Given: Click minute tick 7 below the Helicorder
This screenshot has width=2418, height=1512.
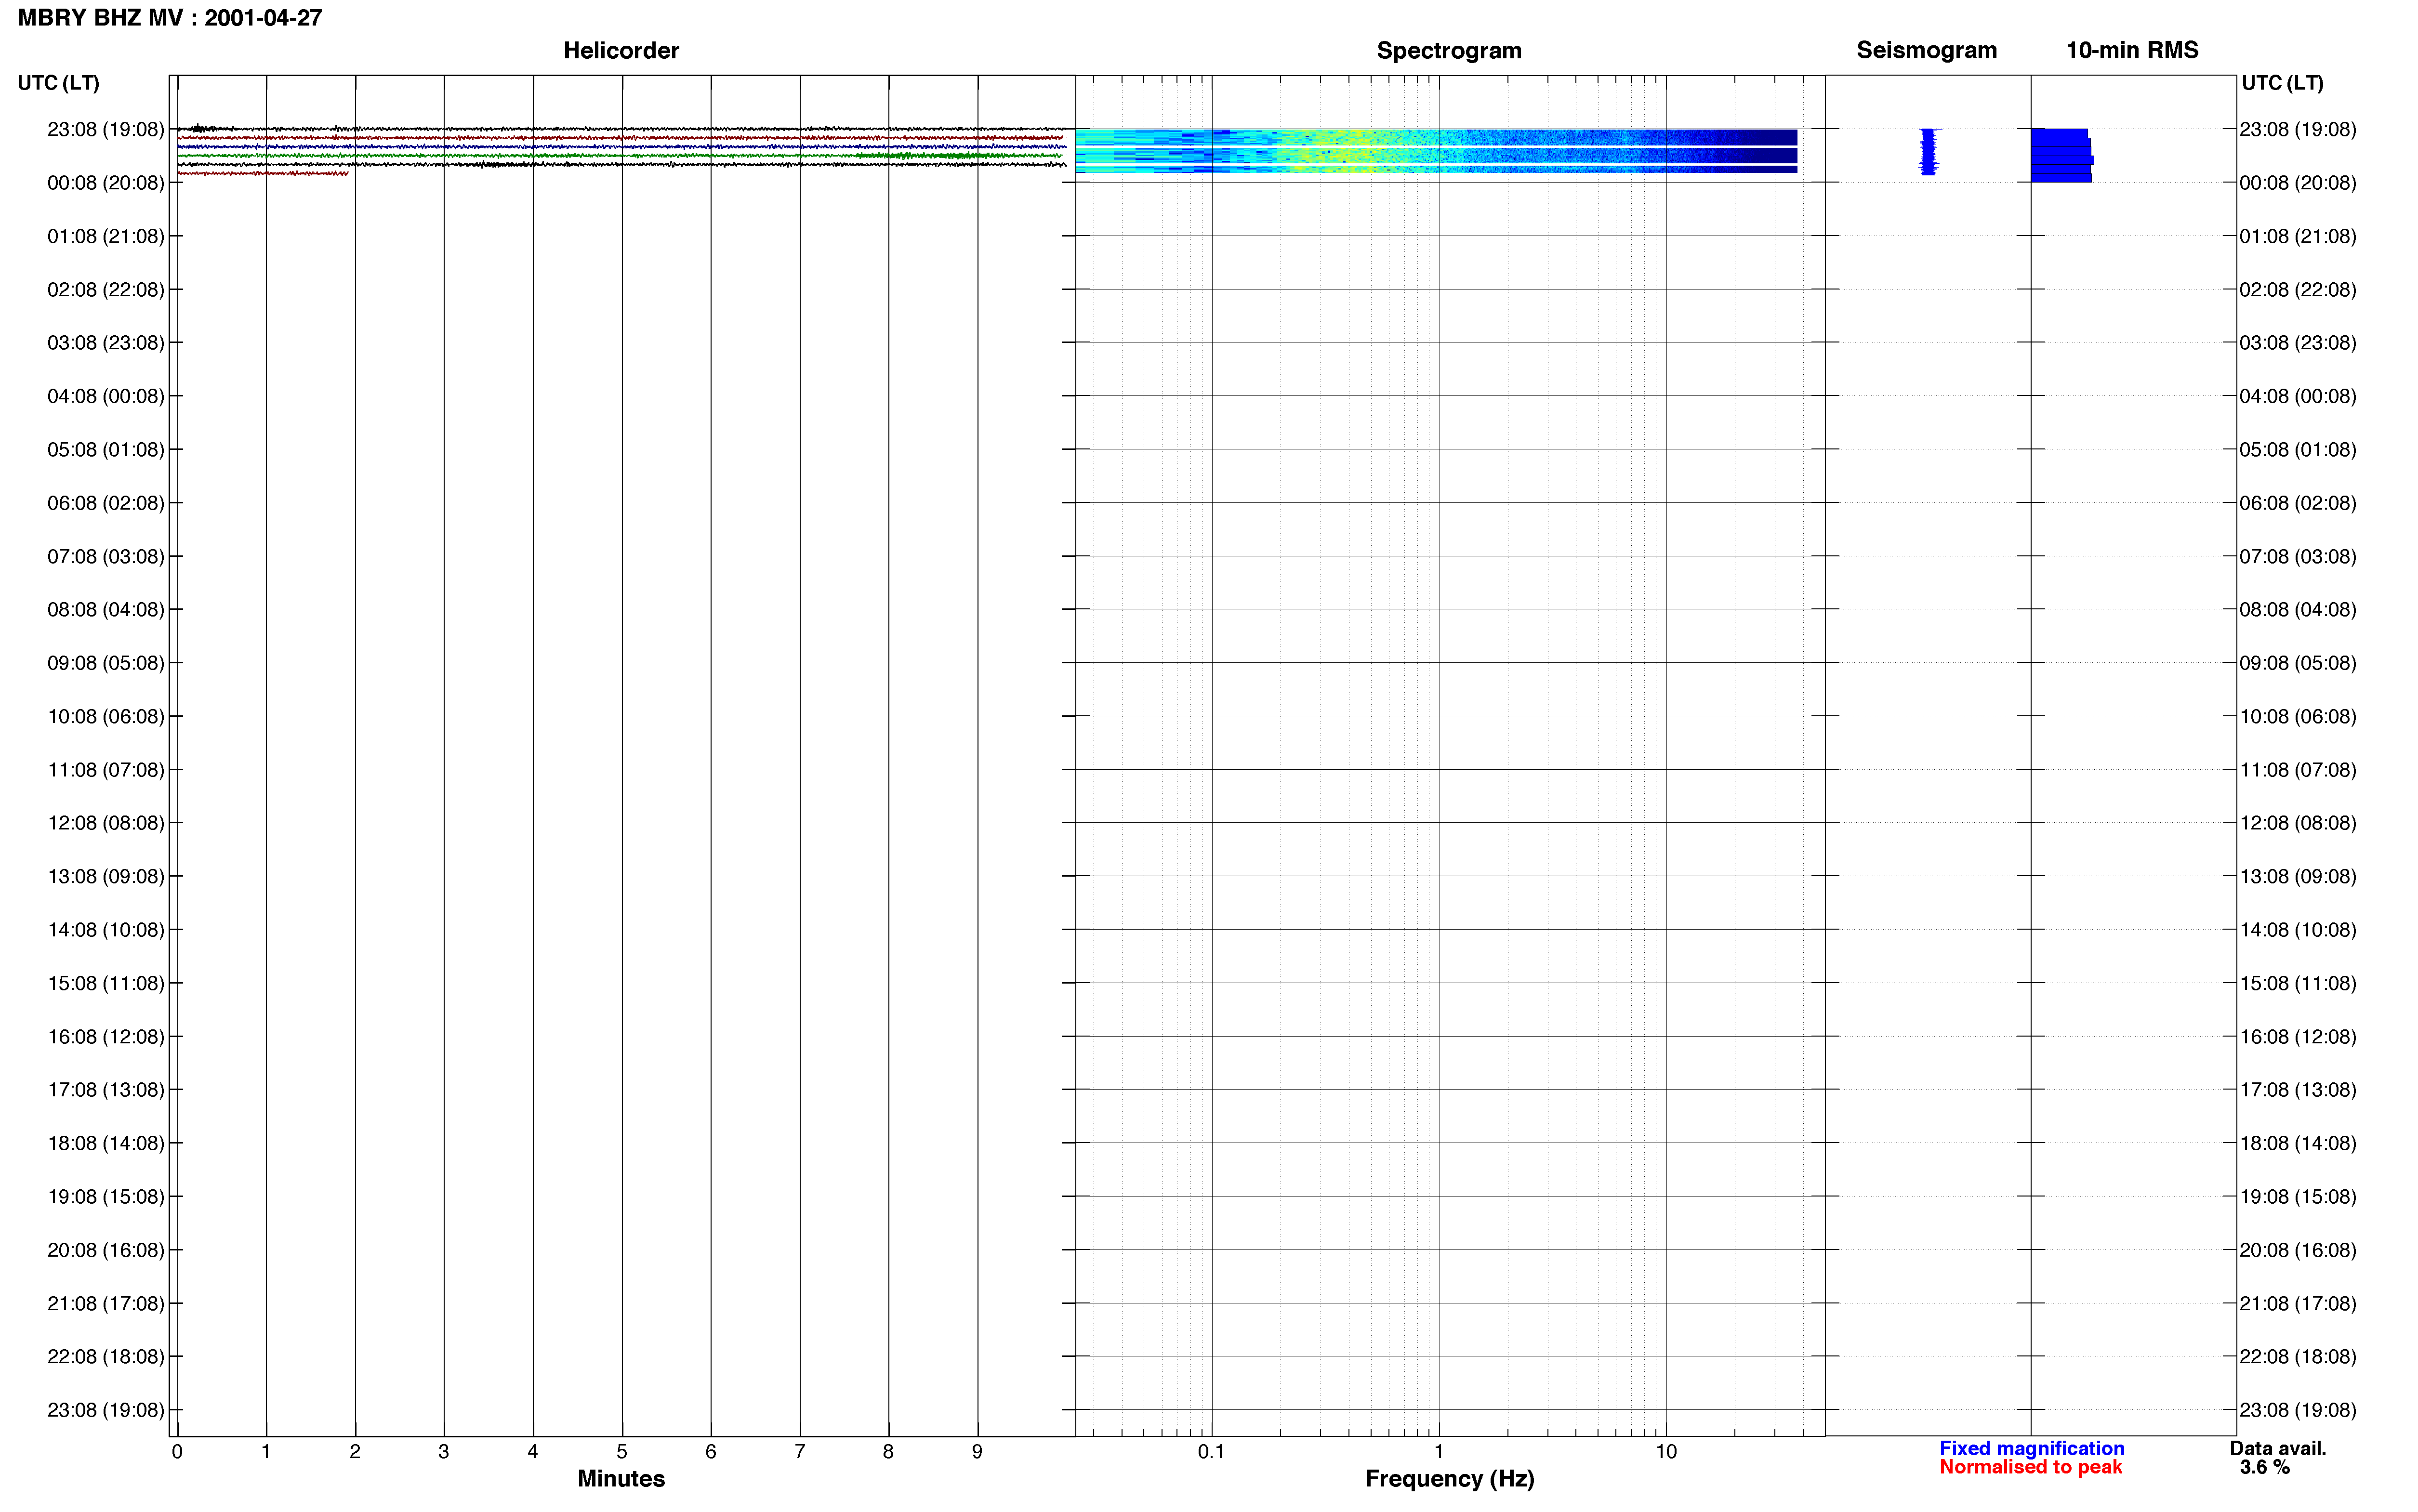Looking at the screenshot, I should point(800,1451).
